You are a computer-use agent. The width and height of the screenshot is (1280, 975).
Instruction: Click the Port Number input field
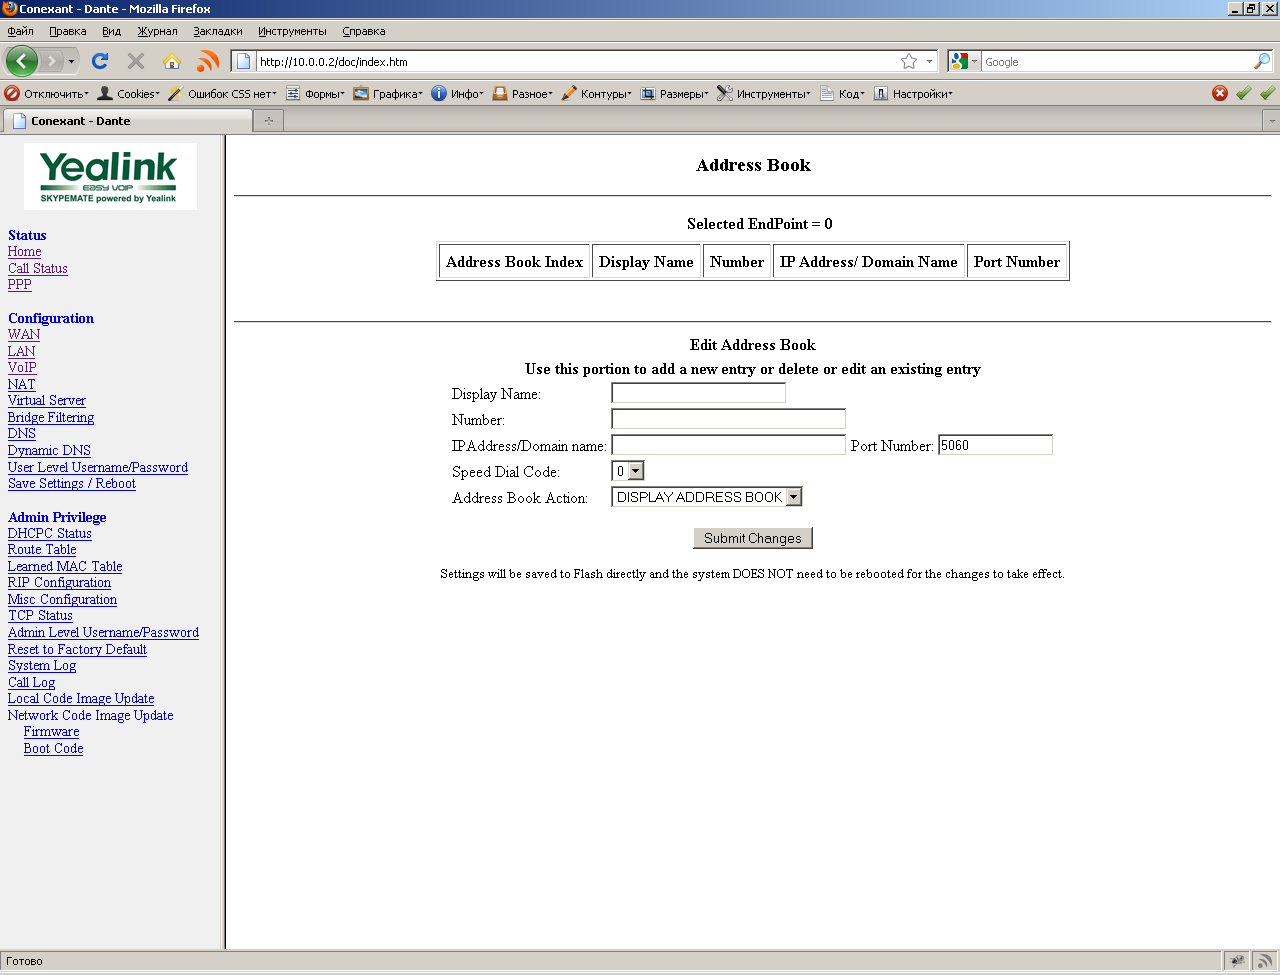pos(995,445)
